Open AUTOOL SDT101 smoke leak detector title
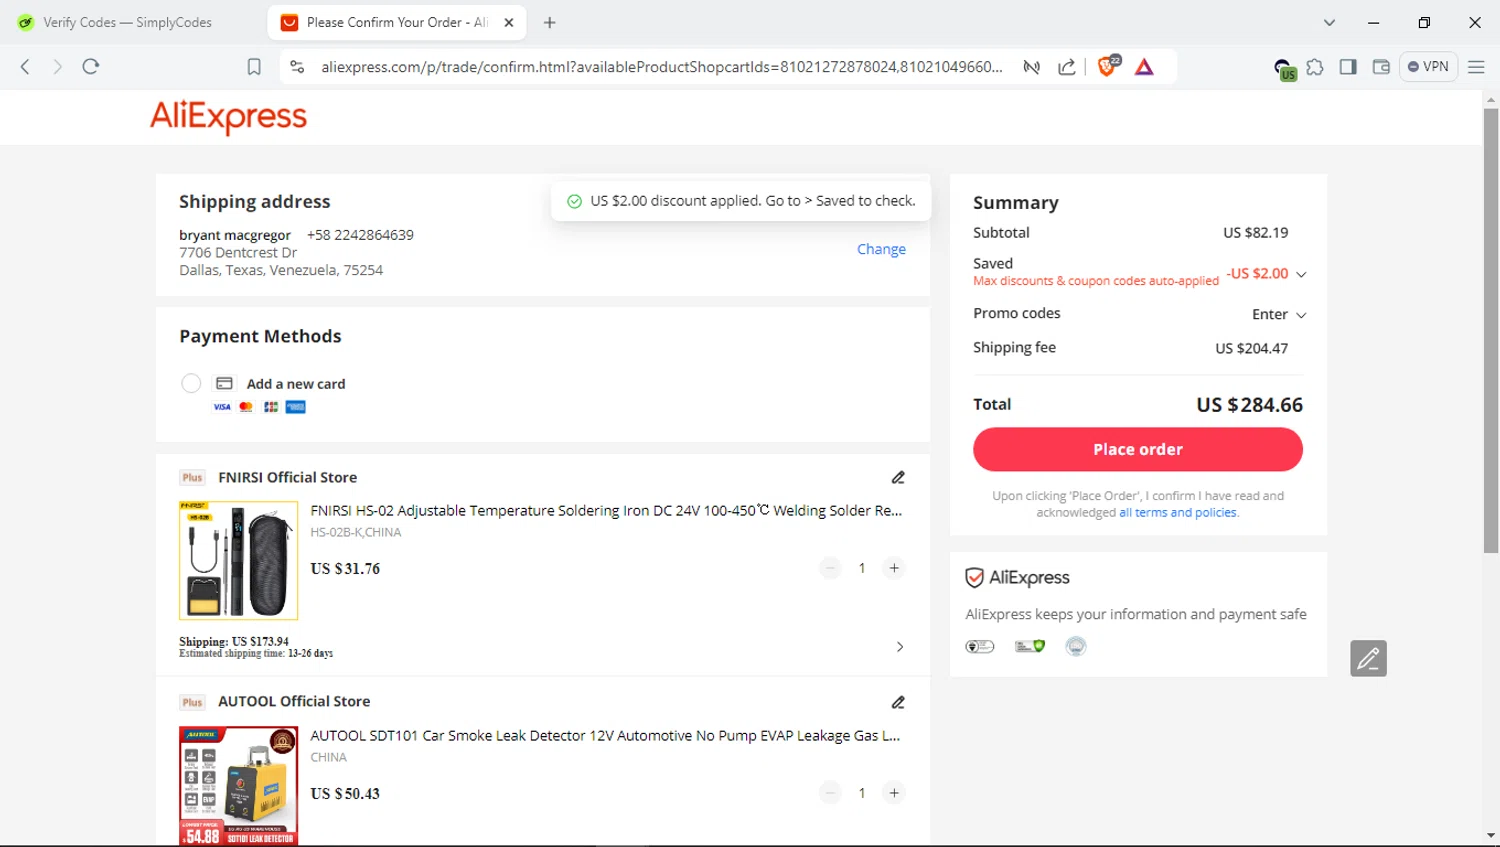1500x847 pixels. 605,735
